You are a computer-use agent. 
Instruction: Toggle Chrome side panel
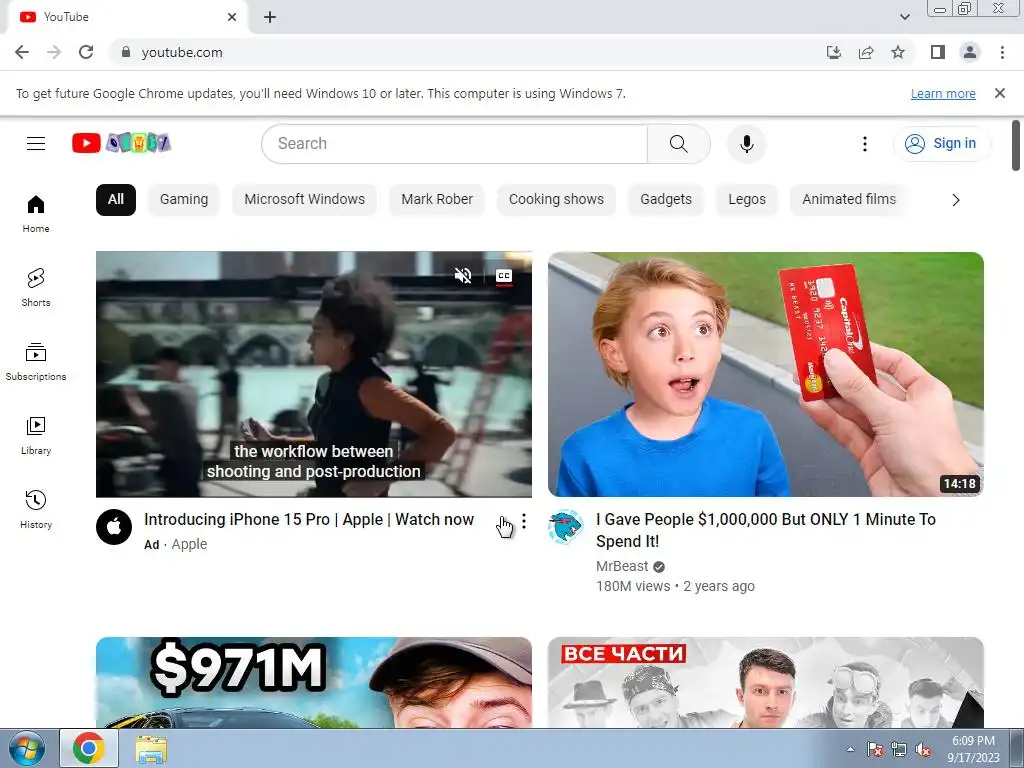tap(938, 52)
